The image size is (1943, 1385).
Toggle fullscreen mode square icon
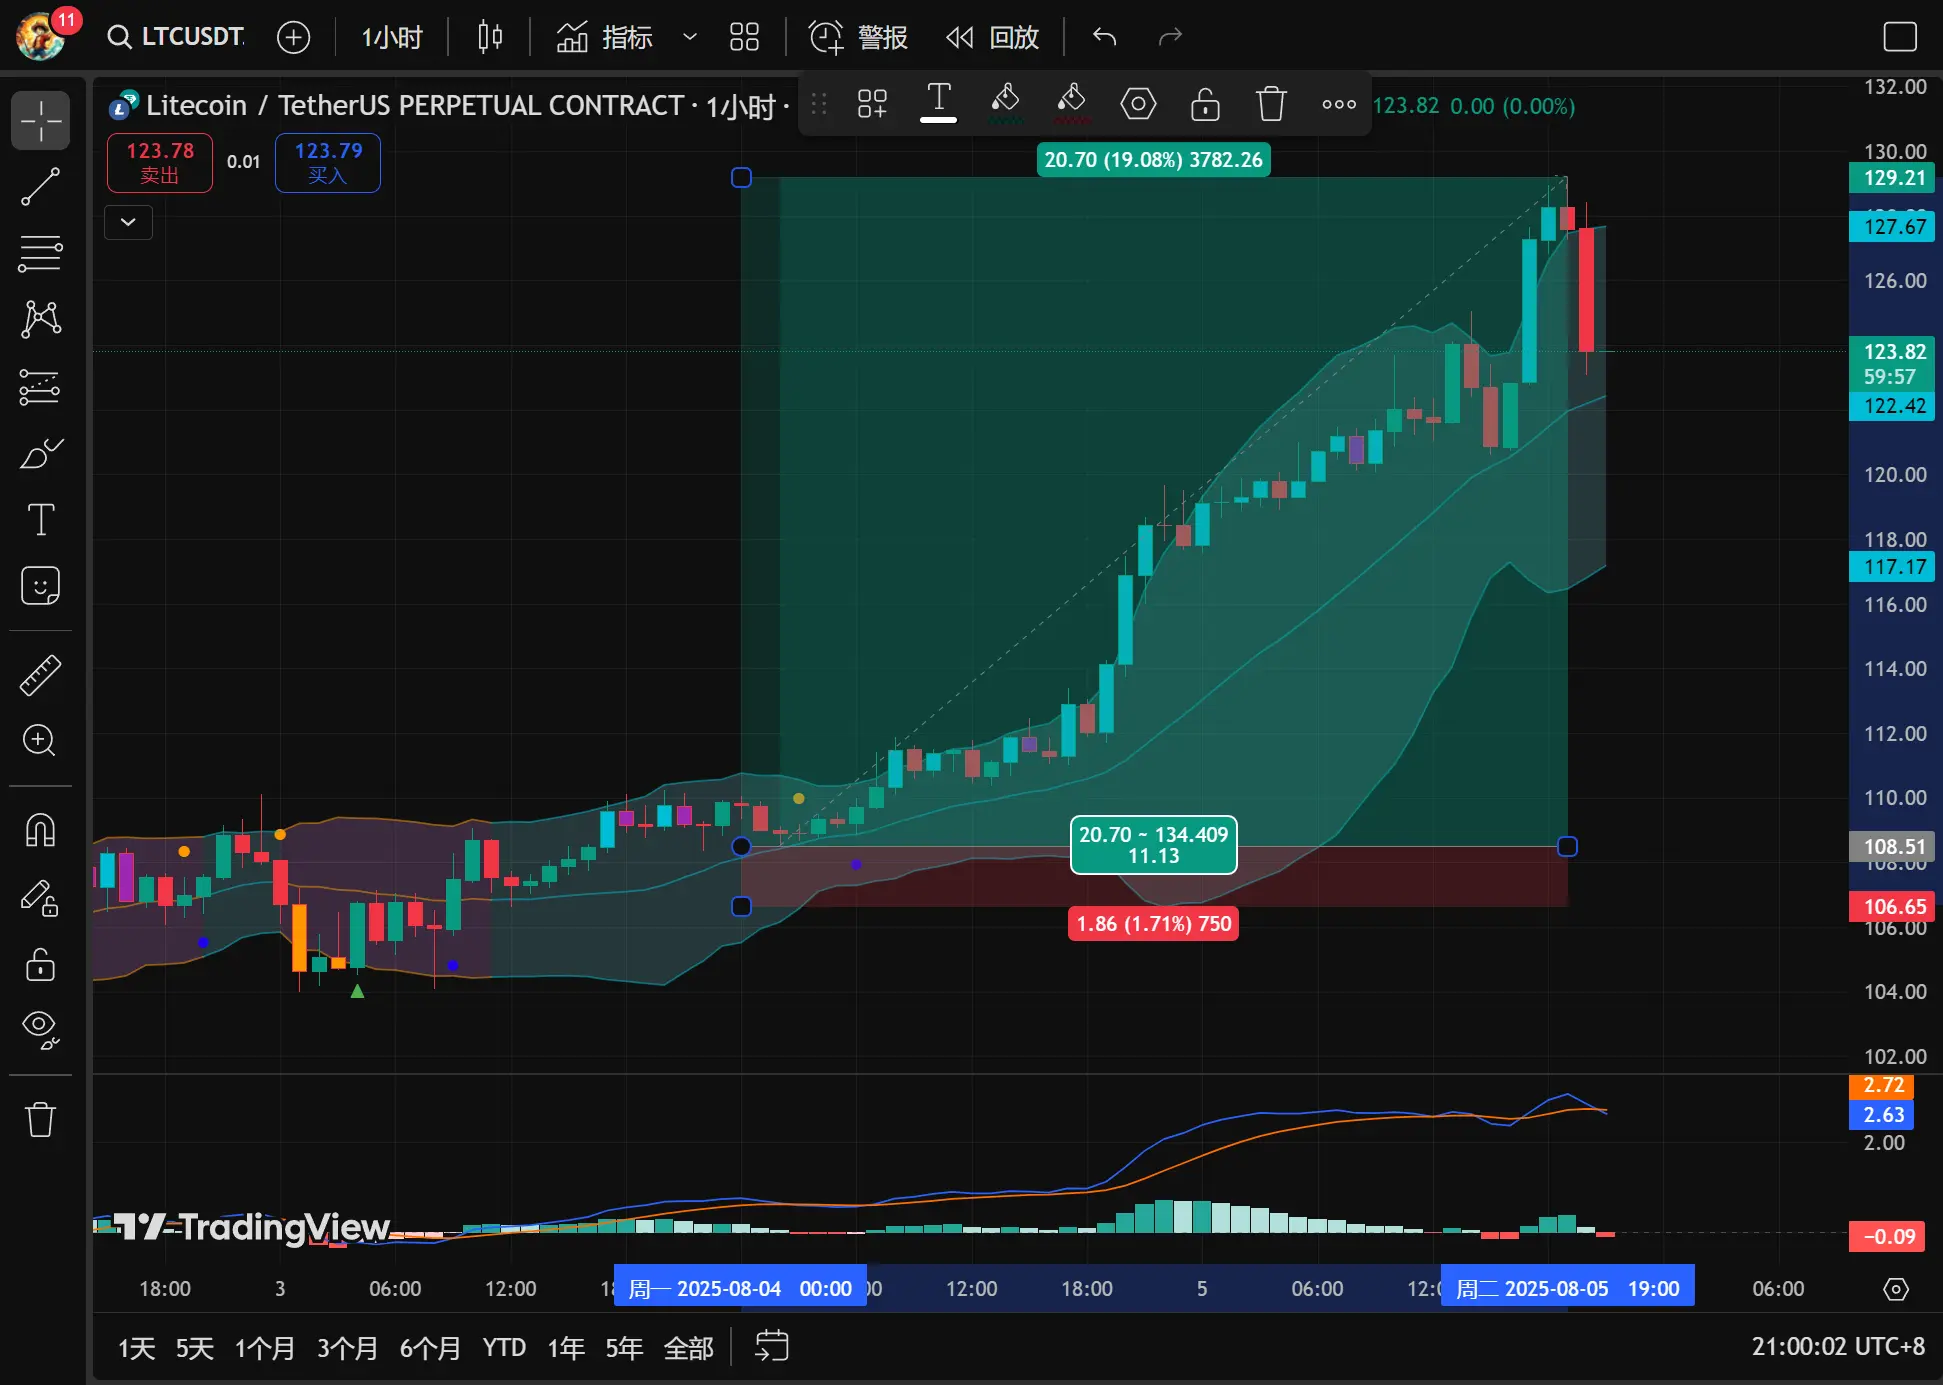click(x=1899, y=37)
